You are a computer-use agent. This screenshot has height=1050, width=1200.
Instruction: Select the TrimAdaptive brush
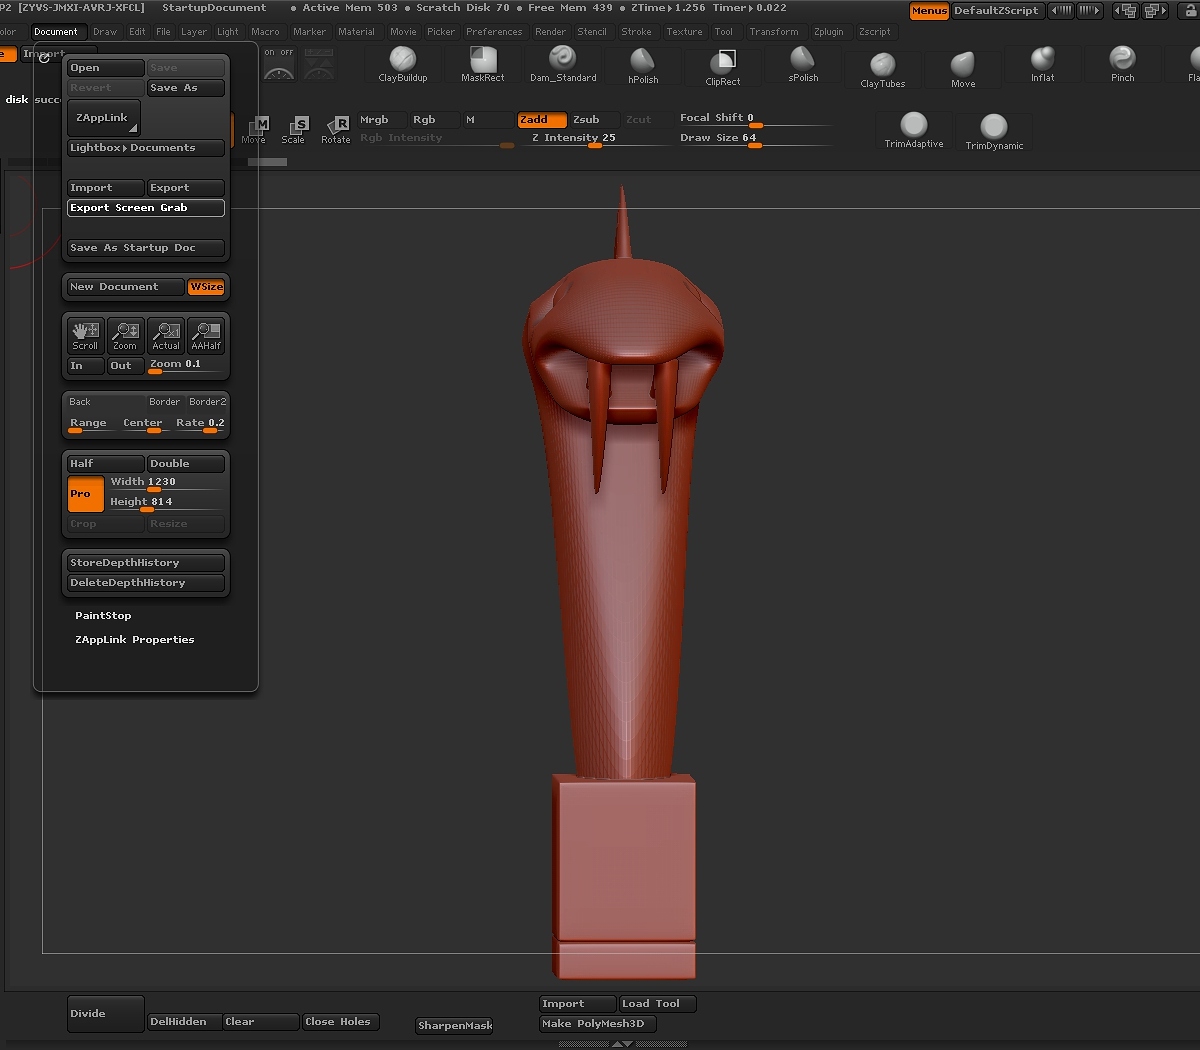tap(914, 130)
